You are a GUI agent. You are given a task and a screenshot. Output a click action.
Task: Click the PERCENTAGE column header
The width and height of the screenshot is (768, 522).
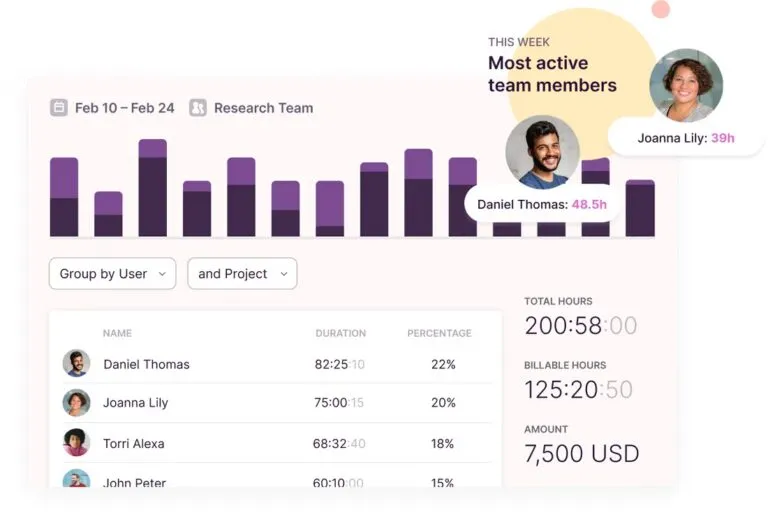[439, 333]
